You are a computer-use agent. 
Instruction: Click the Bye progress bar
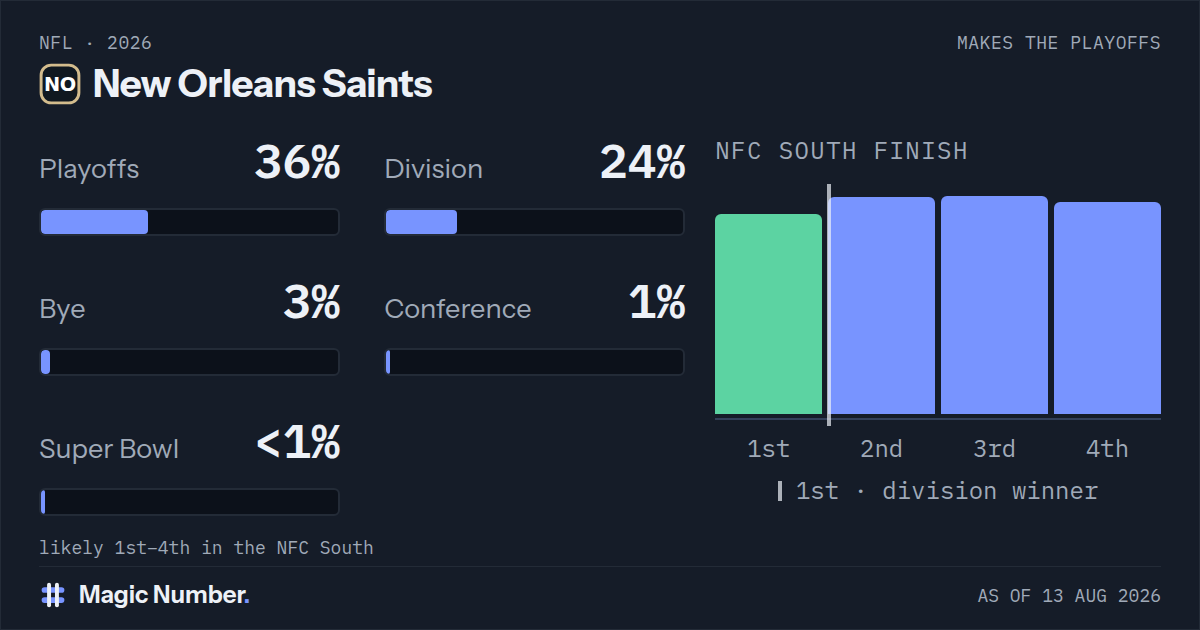(190, 362)
